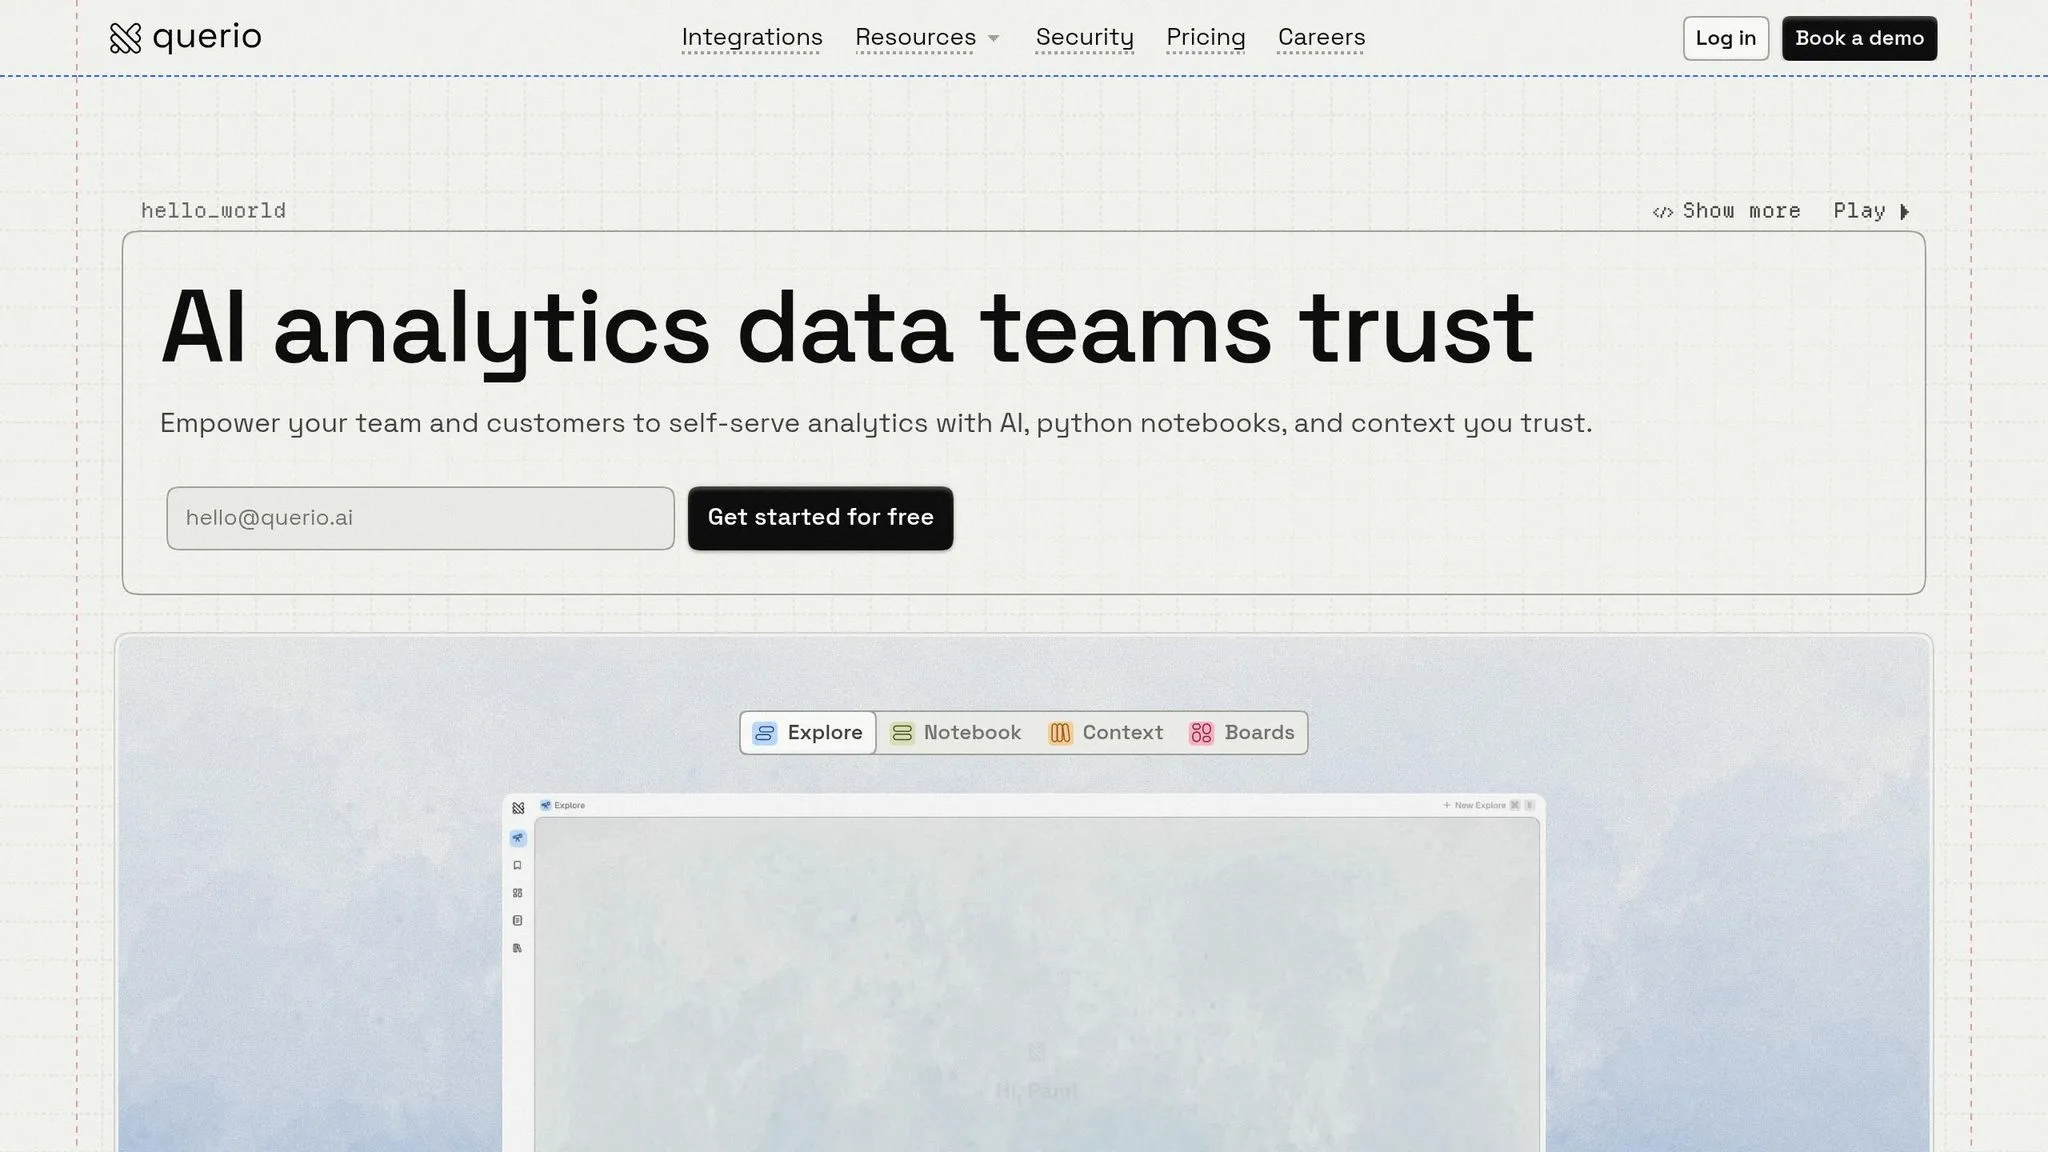Image resolution: width=2048 pixels, height=1152 pixels.
Task: Select the Boards tab
Action: (1242, 733)
